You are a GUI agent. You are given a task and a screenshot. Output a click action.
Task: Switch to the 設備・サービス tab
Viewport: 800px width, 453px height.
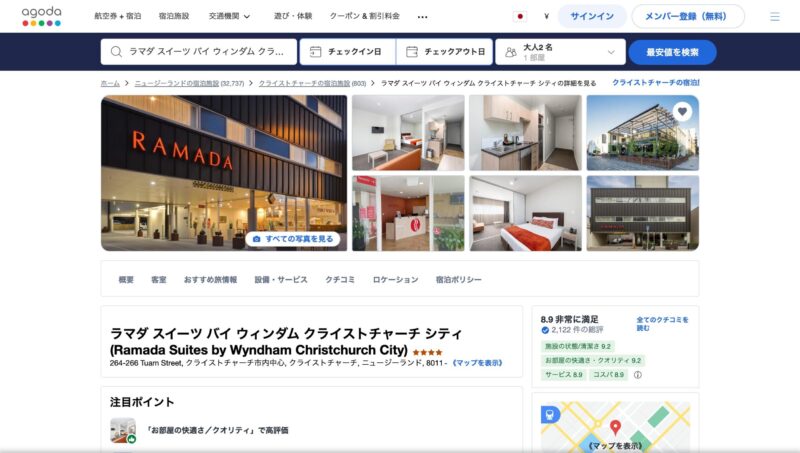tap(281, 280)
